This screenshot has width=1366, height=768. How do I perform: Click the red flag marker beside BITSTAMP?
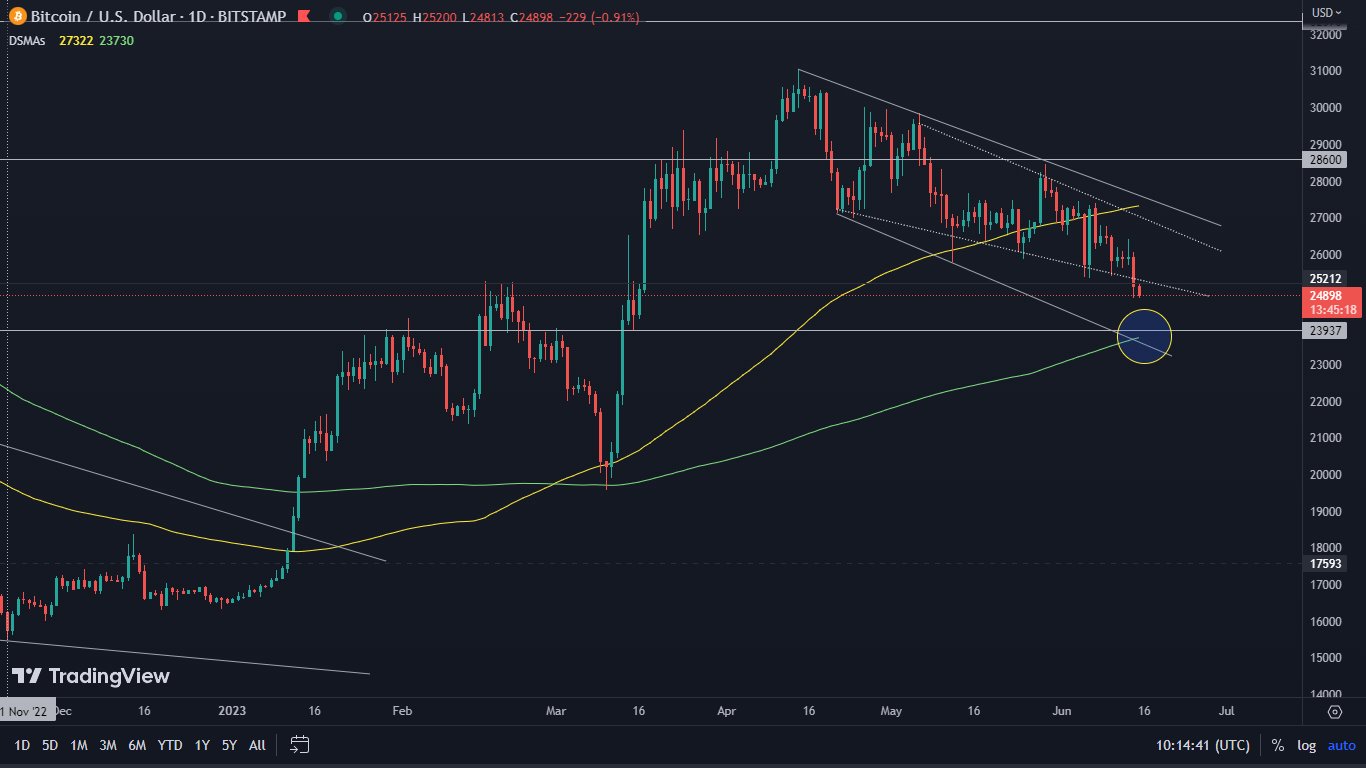[303, 17]
